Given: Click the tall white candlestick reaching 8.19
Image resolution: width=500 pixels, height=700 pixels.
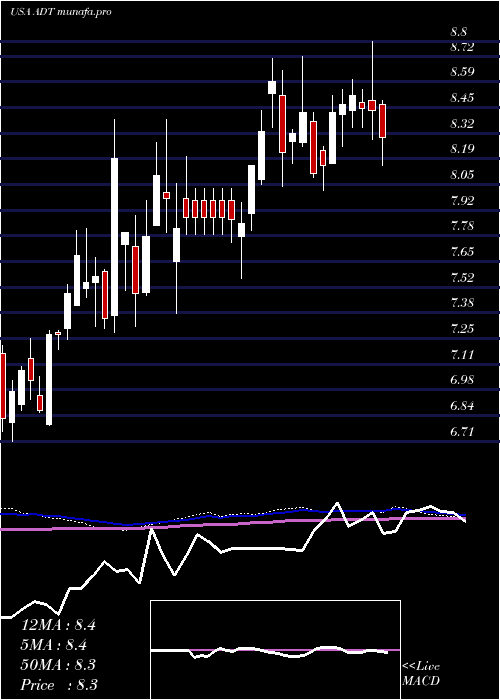Looking at the screenshot, I should [115, 237].
